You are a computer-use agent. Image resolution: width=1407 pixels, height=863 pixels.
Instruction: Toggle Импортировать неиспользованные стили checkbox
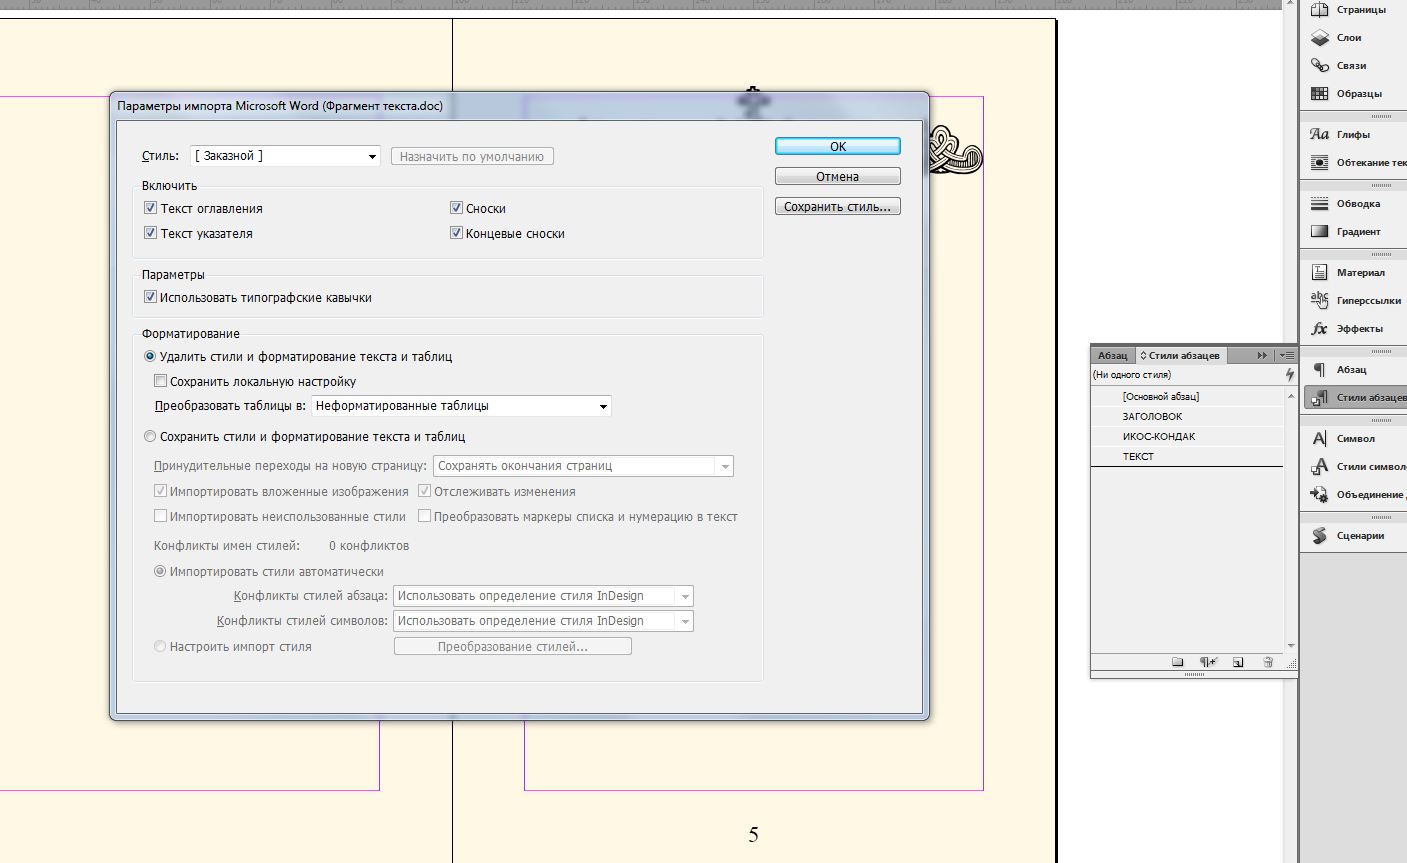(160, 516)
